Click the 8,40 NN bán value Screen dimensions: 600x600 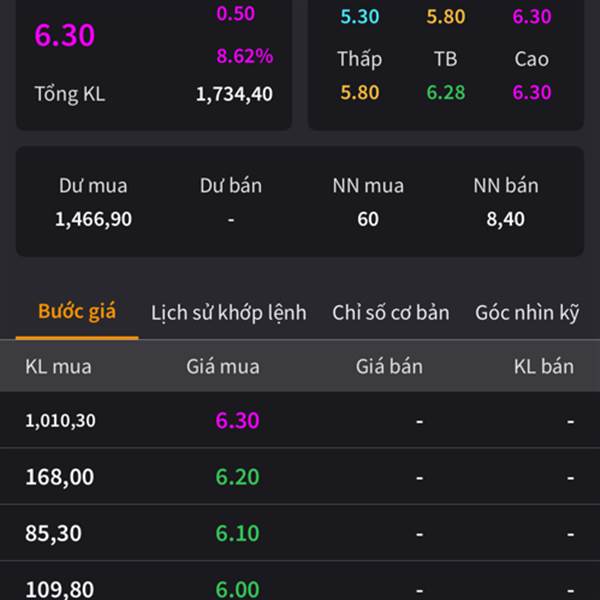click(x=505, y=219)
